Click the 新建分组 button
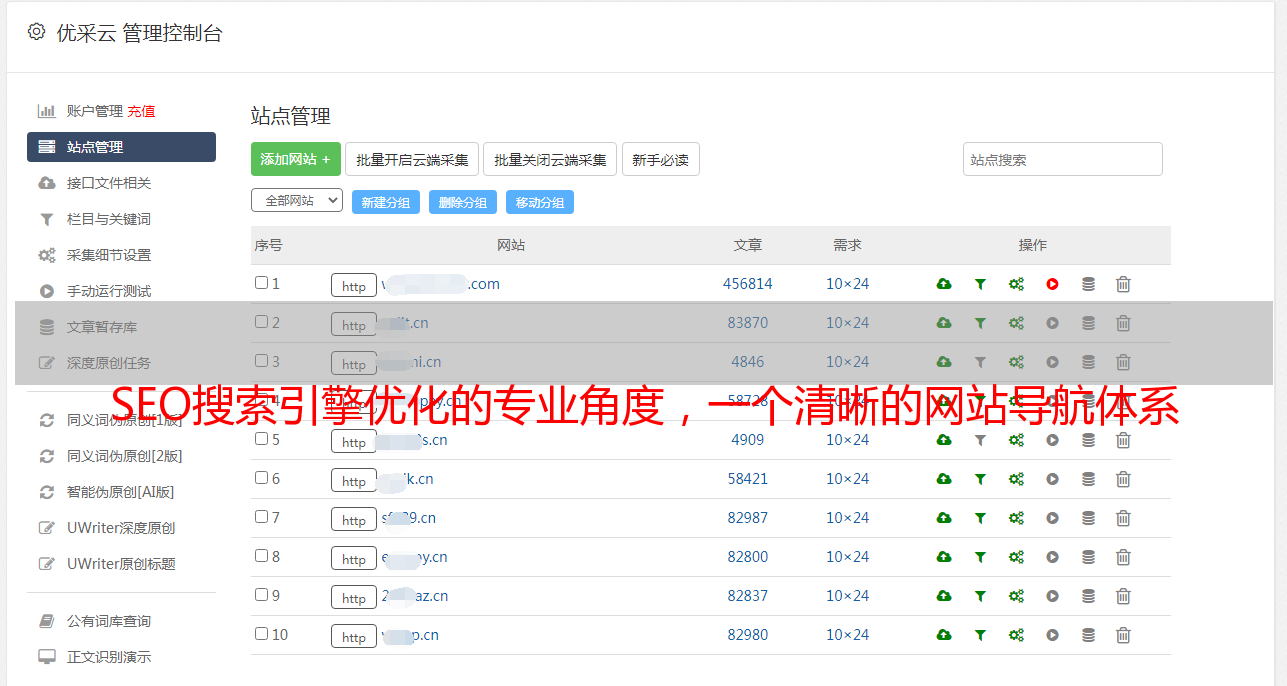Viewport: 1287px width, 686px height. coord(386,202)
